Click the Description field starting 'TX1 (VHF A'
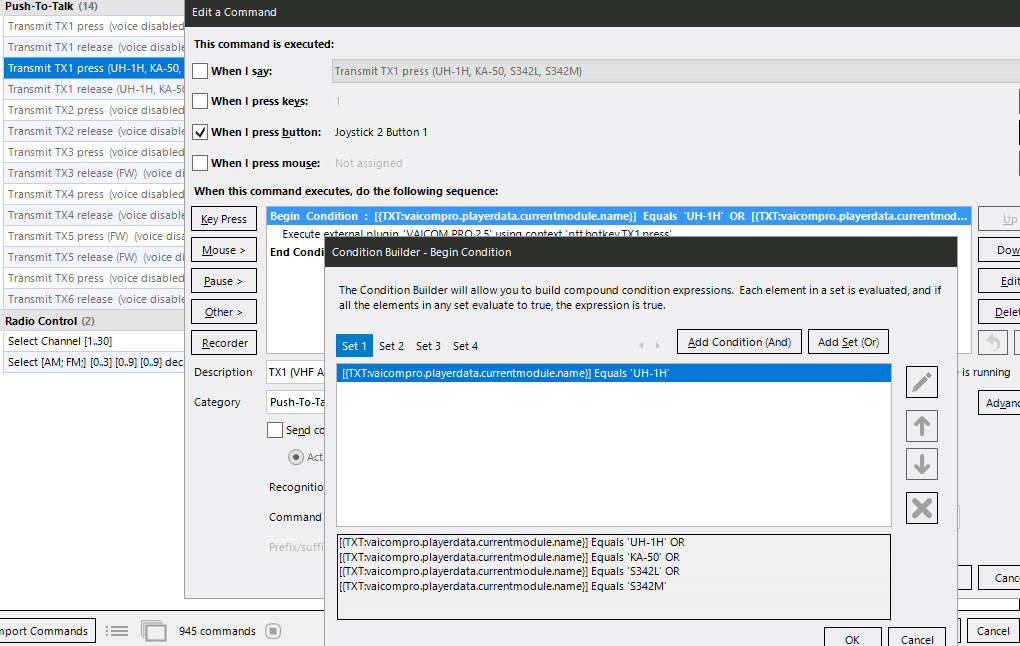This screenshot has width=1020, height=646. tap(295, 372)
